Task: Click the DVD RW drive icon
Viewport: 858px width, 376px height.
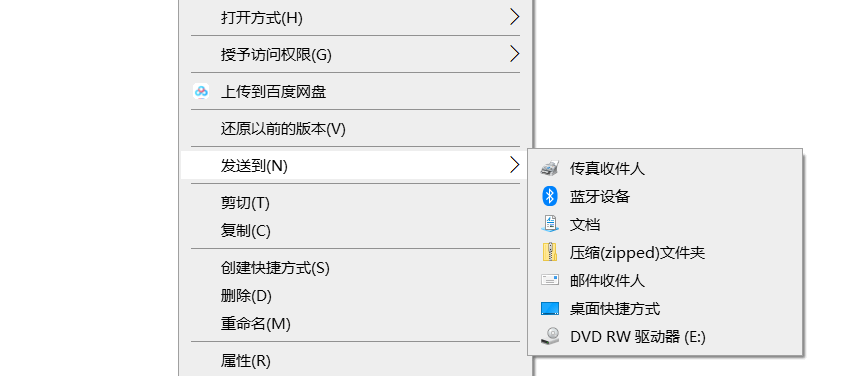Action: pos(549,336)
